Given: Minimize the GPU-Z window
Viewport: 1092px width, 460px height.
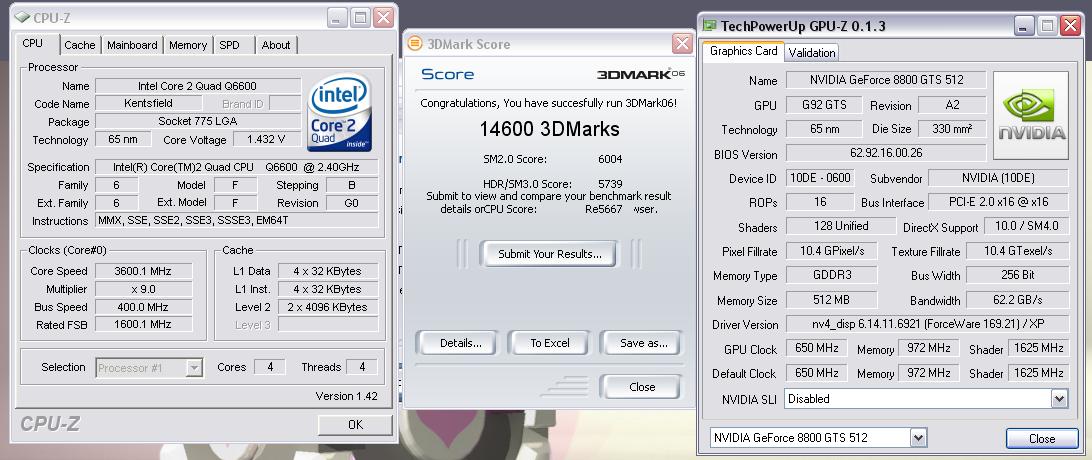Looking at the screenshot, I should (x=1024, y=26).
